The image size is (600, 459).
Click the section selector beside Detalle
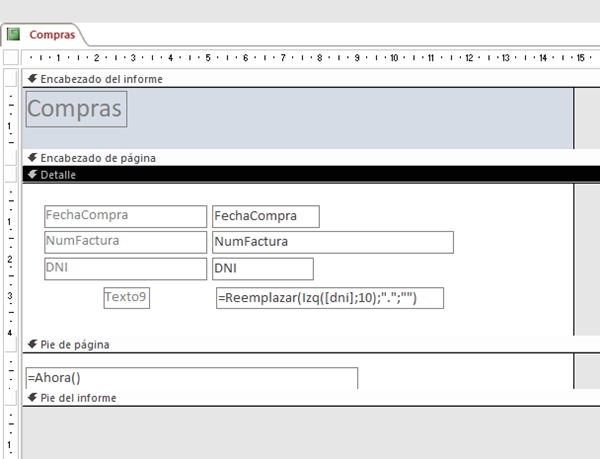pos(10,174)
